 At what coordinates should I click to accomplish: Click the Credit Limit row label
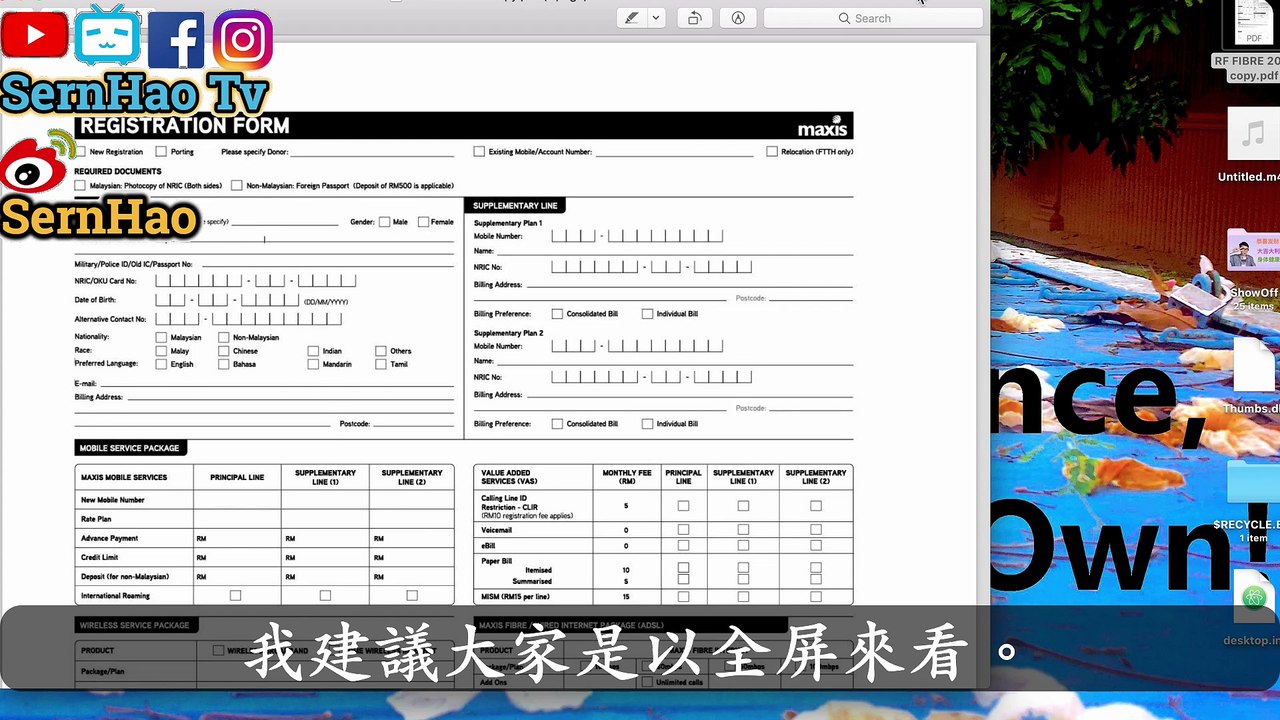coord(100,557)
